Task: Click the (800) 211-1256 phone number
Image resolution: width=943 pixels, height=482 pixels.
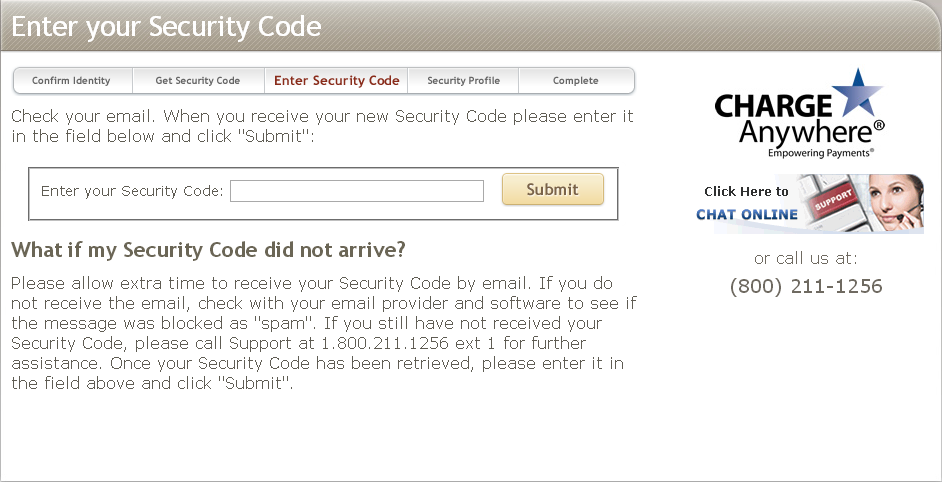Action: point(806,287)
